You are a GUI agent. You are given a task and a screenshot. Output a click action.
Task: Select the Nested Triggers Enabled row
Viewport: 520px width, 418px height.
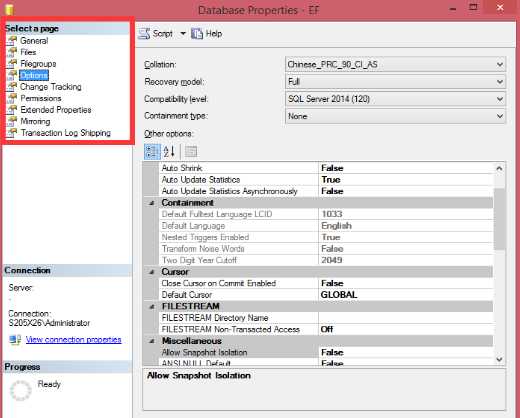326,237
